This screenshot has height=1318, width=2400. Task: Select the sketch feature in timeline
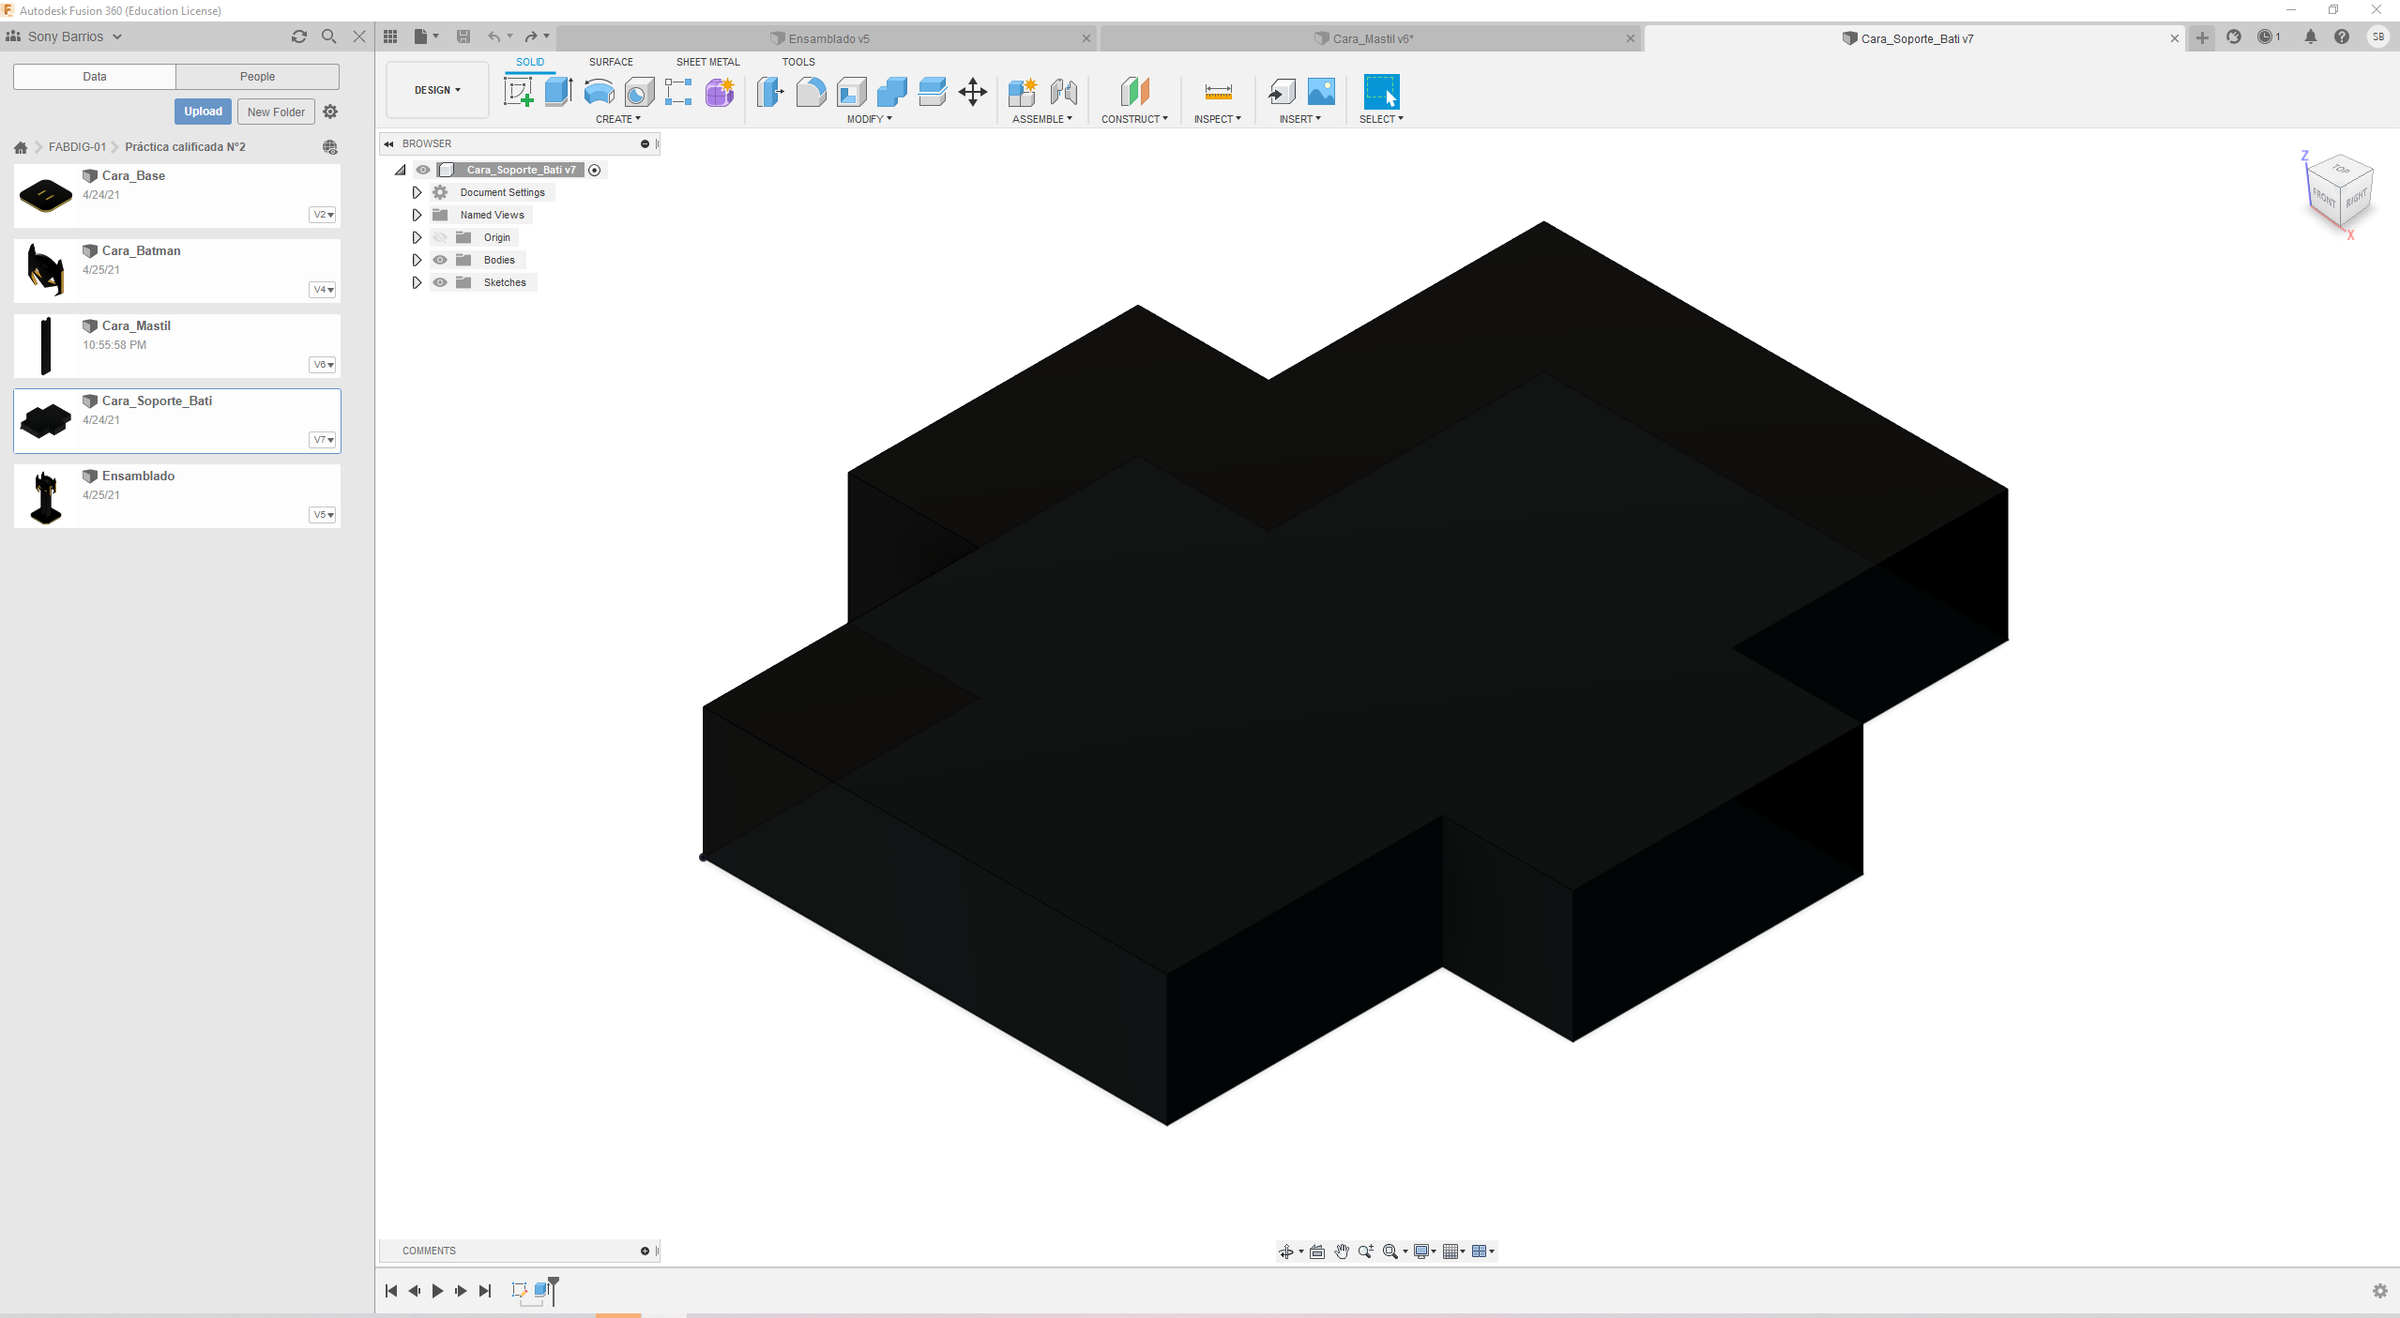pyautogui.click(x=519, y=1290)
